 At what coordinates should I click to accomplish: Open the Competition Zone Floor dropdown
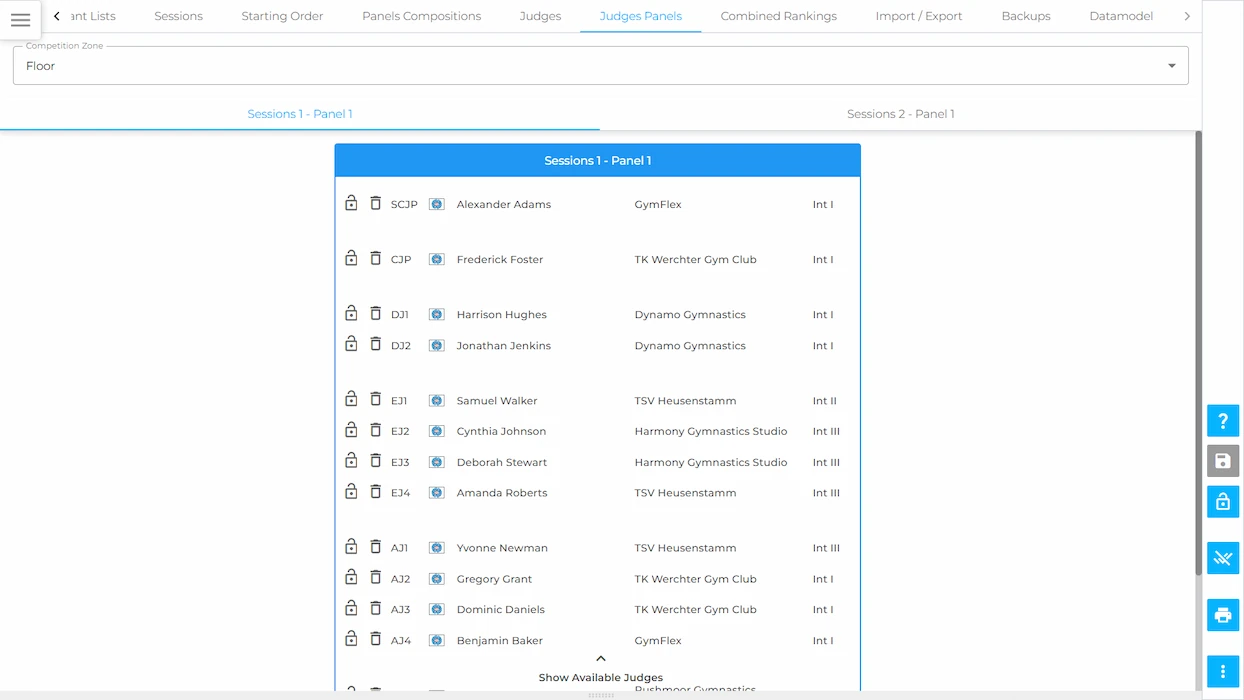[600, 65]
